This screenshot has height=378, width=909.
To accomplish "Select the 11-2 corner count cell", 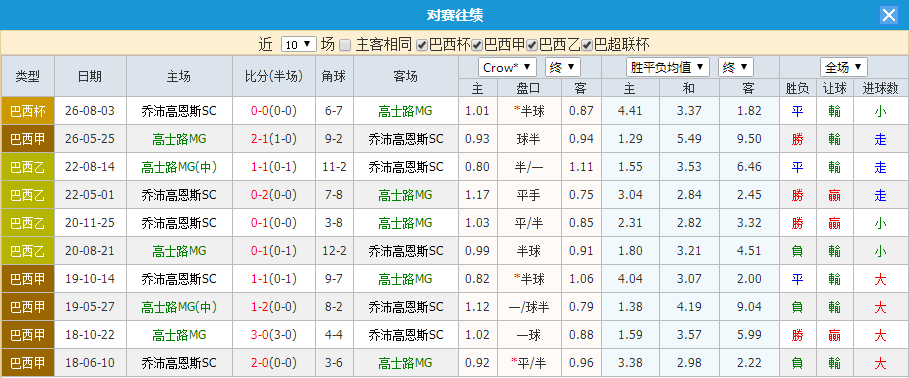I will click(334, 167).
